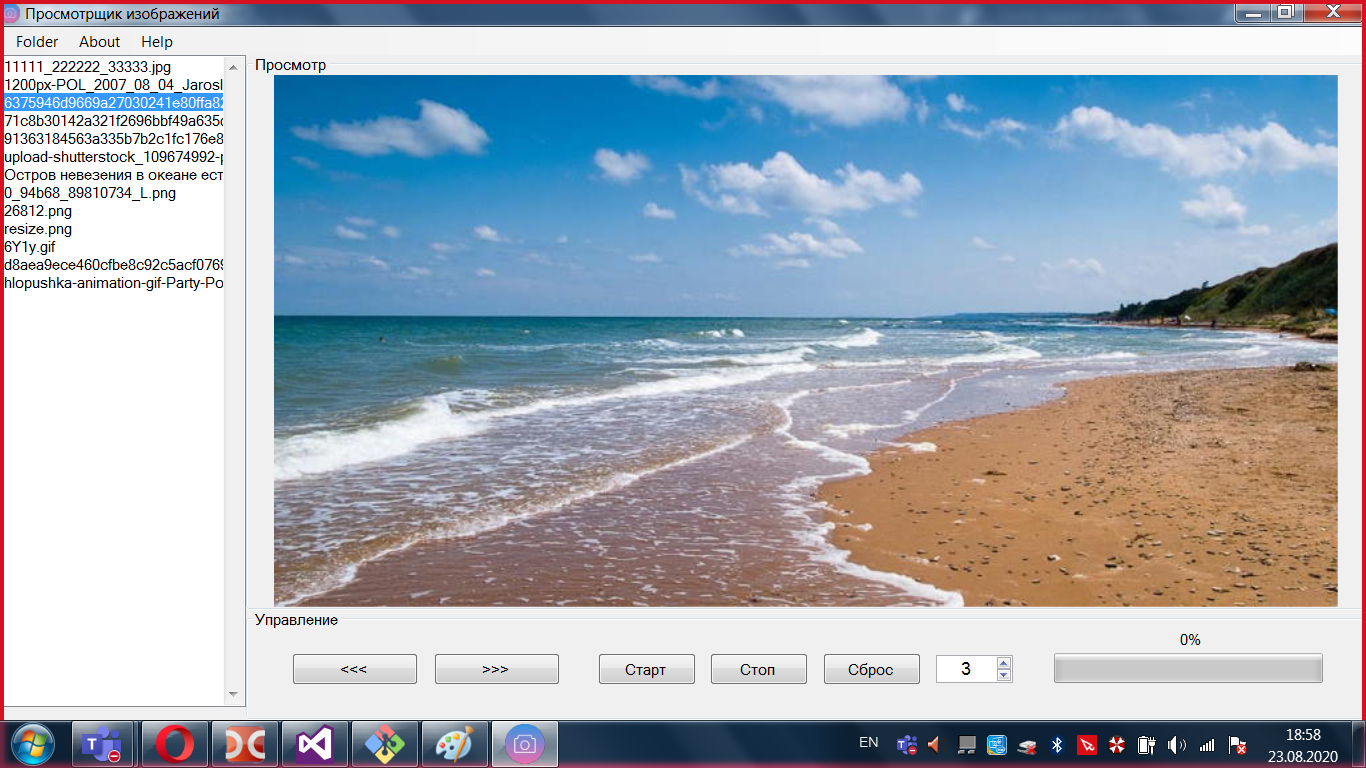Open the Folder menu

click(36, 42)
